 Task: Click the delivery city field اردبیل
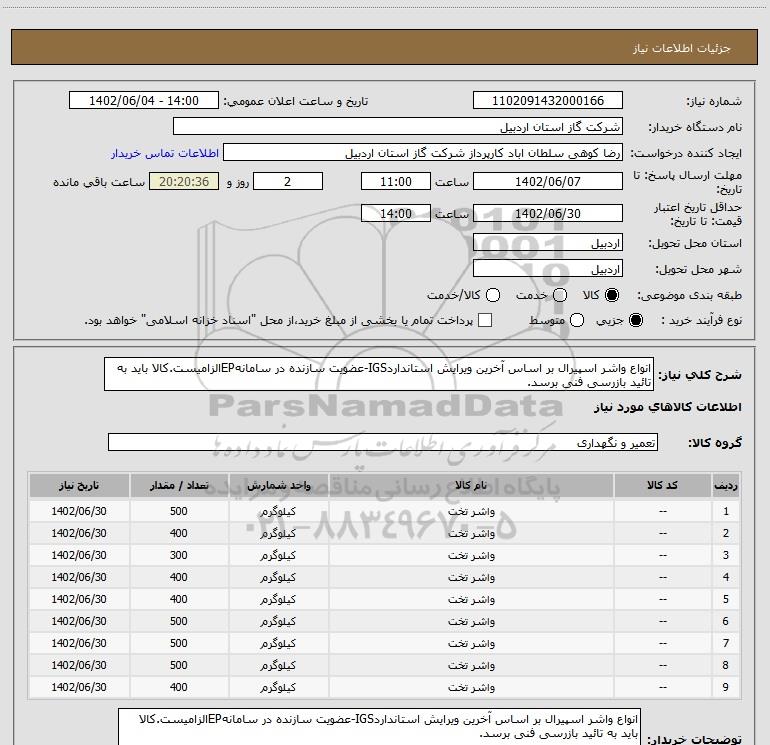tap(548, 269)
